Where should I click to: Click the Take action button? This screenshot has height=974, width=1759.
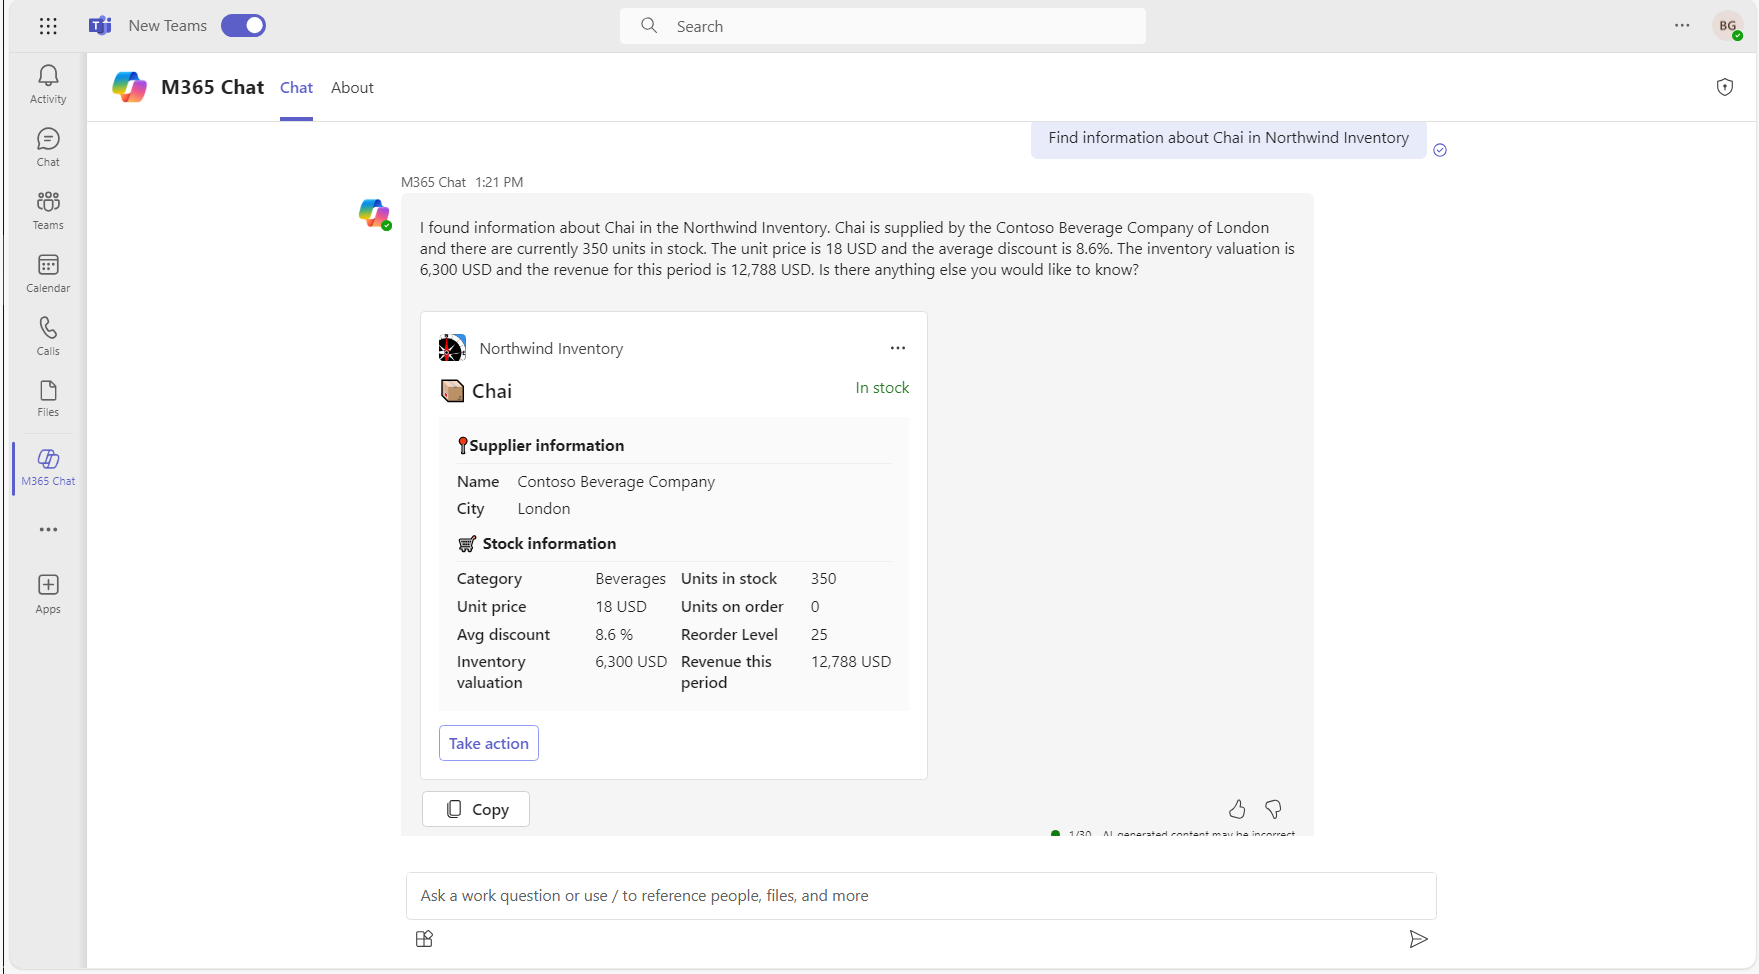(x=489, y=743)
